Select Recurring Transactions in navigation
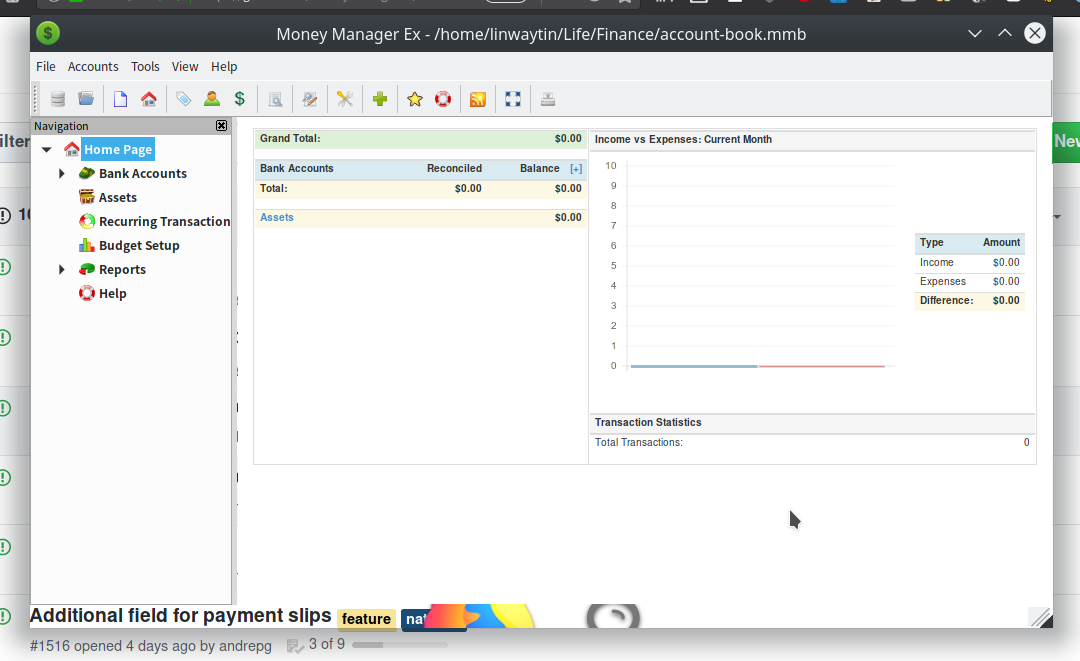Image resolution: width=1080 pixels, height=661 pixels. pos(164,222)
